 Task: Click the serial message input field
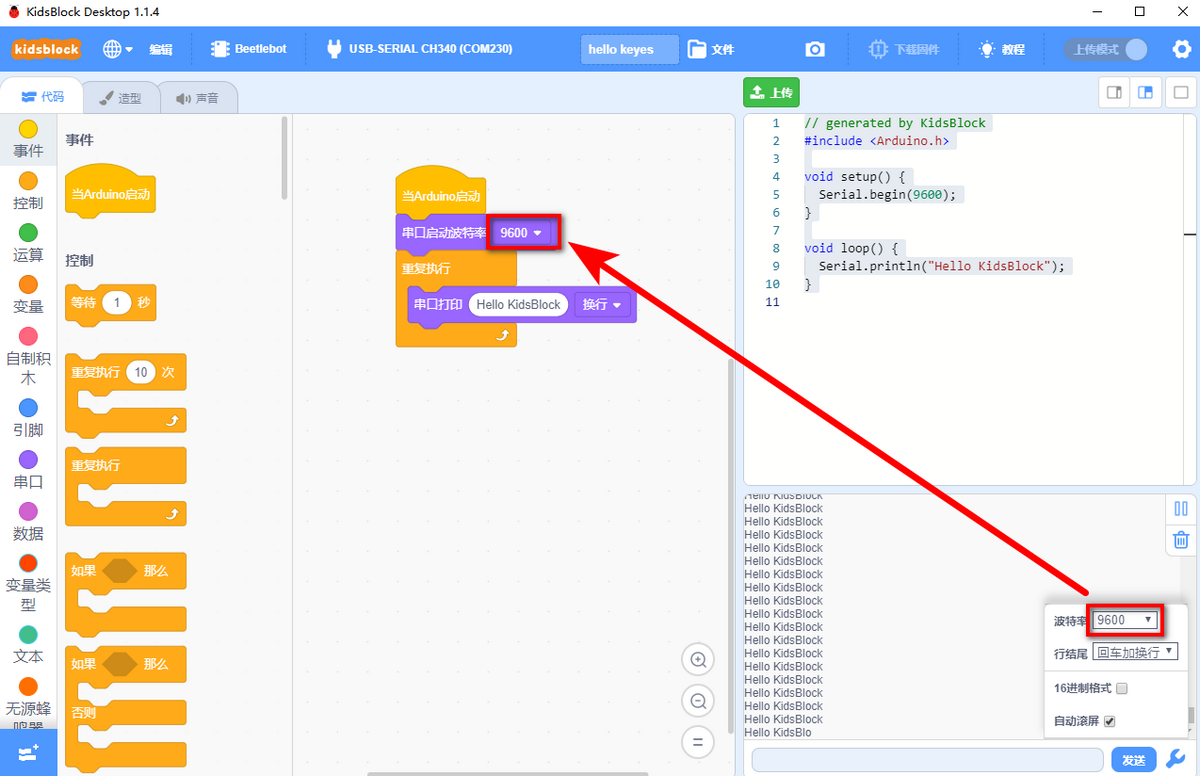(x=927, y=759)
